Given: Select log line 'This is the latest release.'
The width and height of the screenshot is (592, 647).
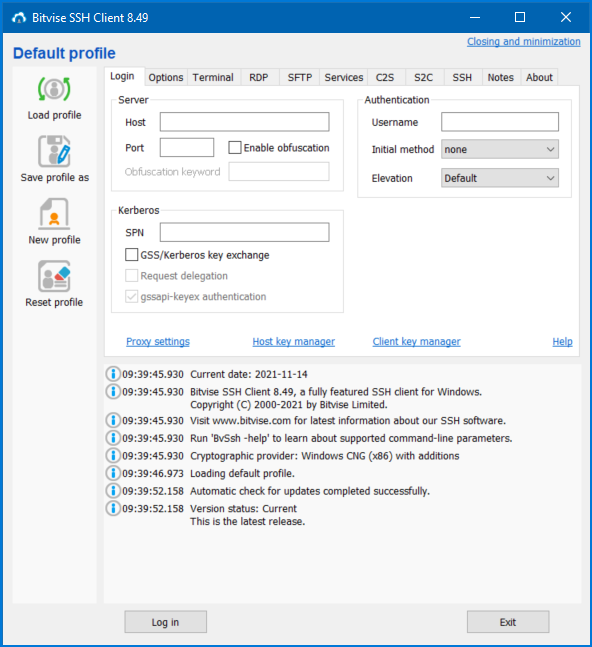Looking at the screenshot, I should (x=248, y=522).
